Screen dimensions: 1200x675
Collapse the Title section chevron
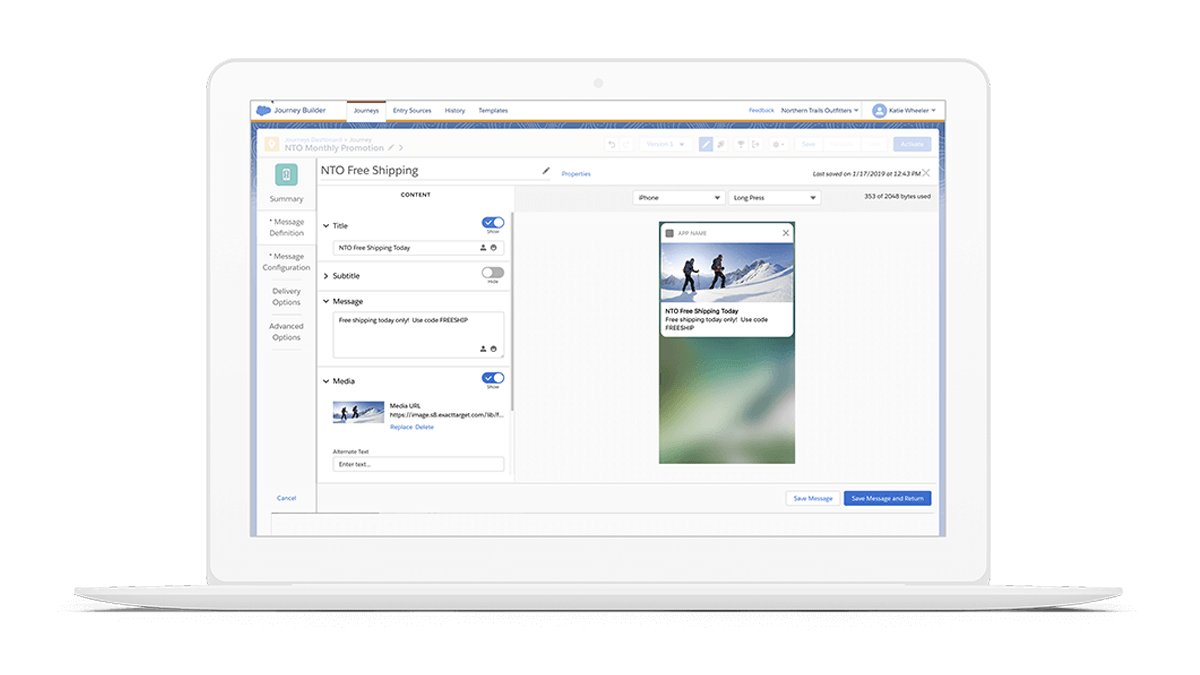pos(326,226)
